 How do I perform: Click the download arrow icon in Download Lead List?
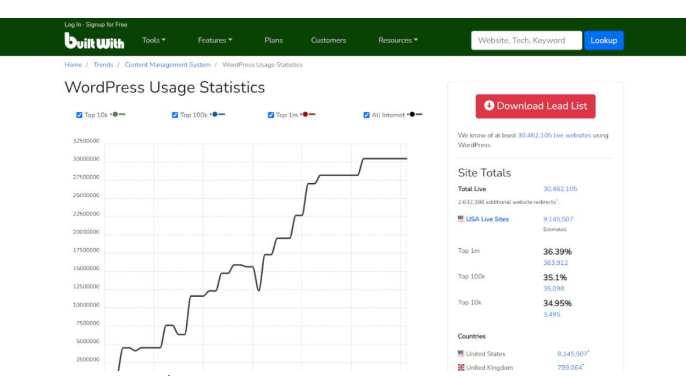(x=489, y=105)
